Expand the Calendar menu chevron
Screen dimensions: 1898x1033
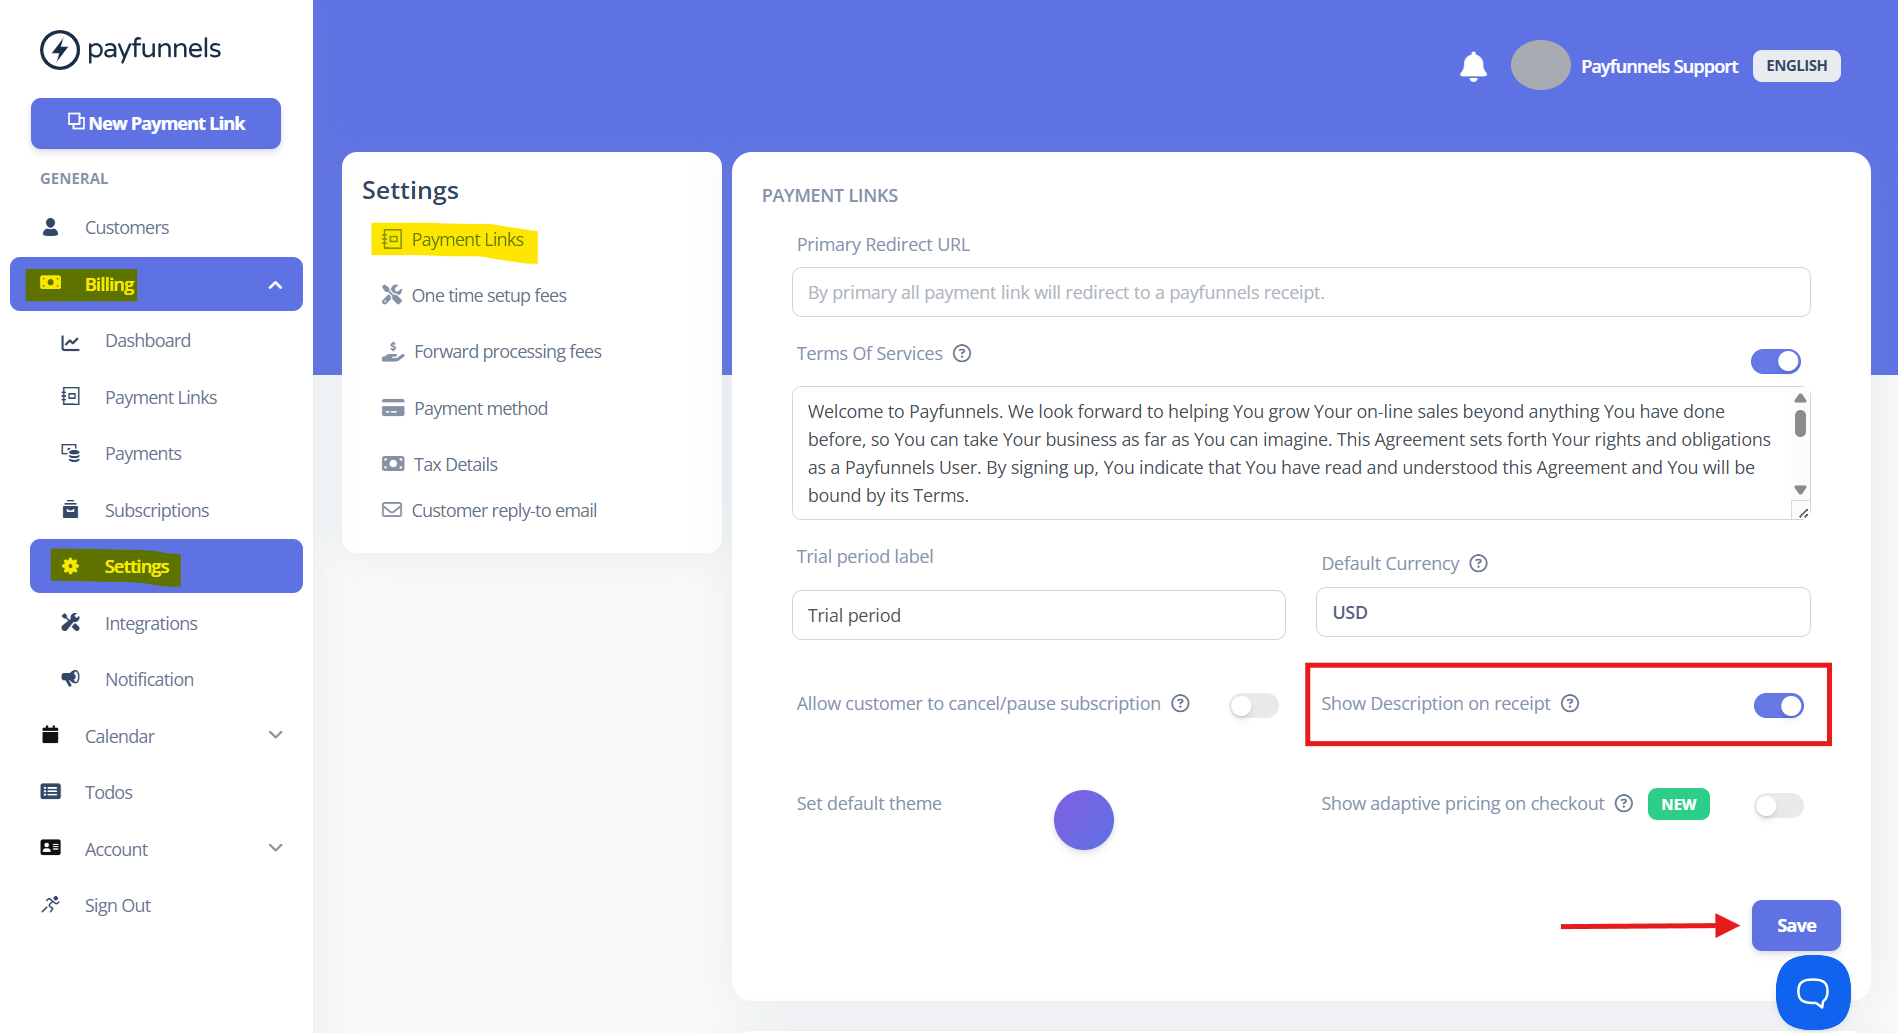[276, 735]
